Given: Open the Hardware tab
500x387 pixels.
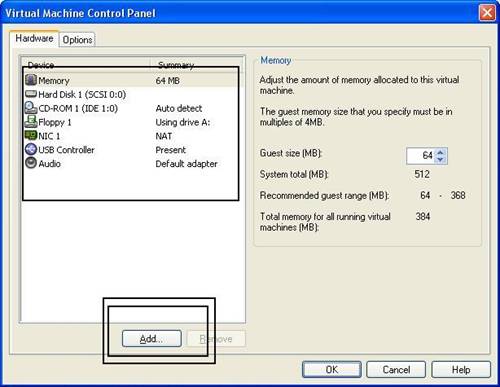Looking at the screenshot, I should coord(34,39).
